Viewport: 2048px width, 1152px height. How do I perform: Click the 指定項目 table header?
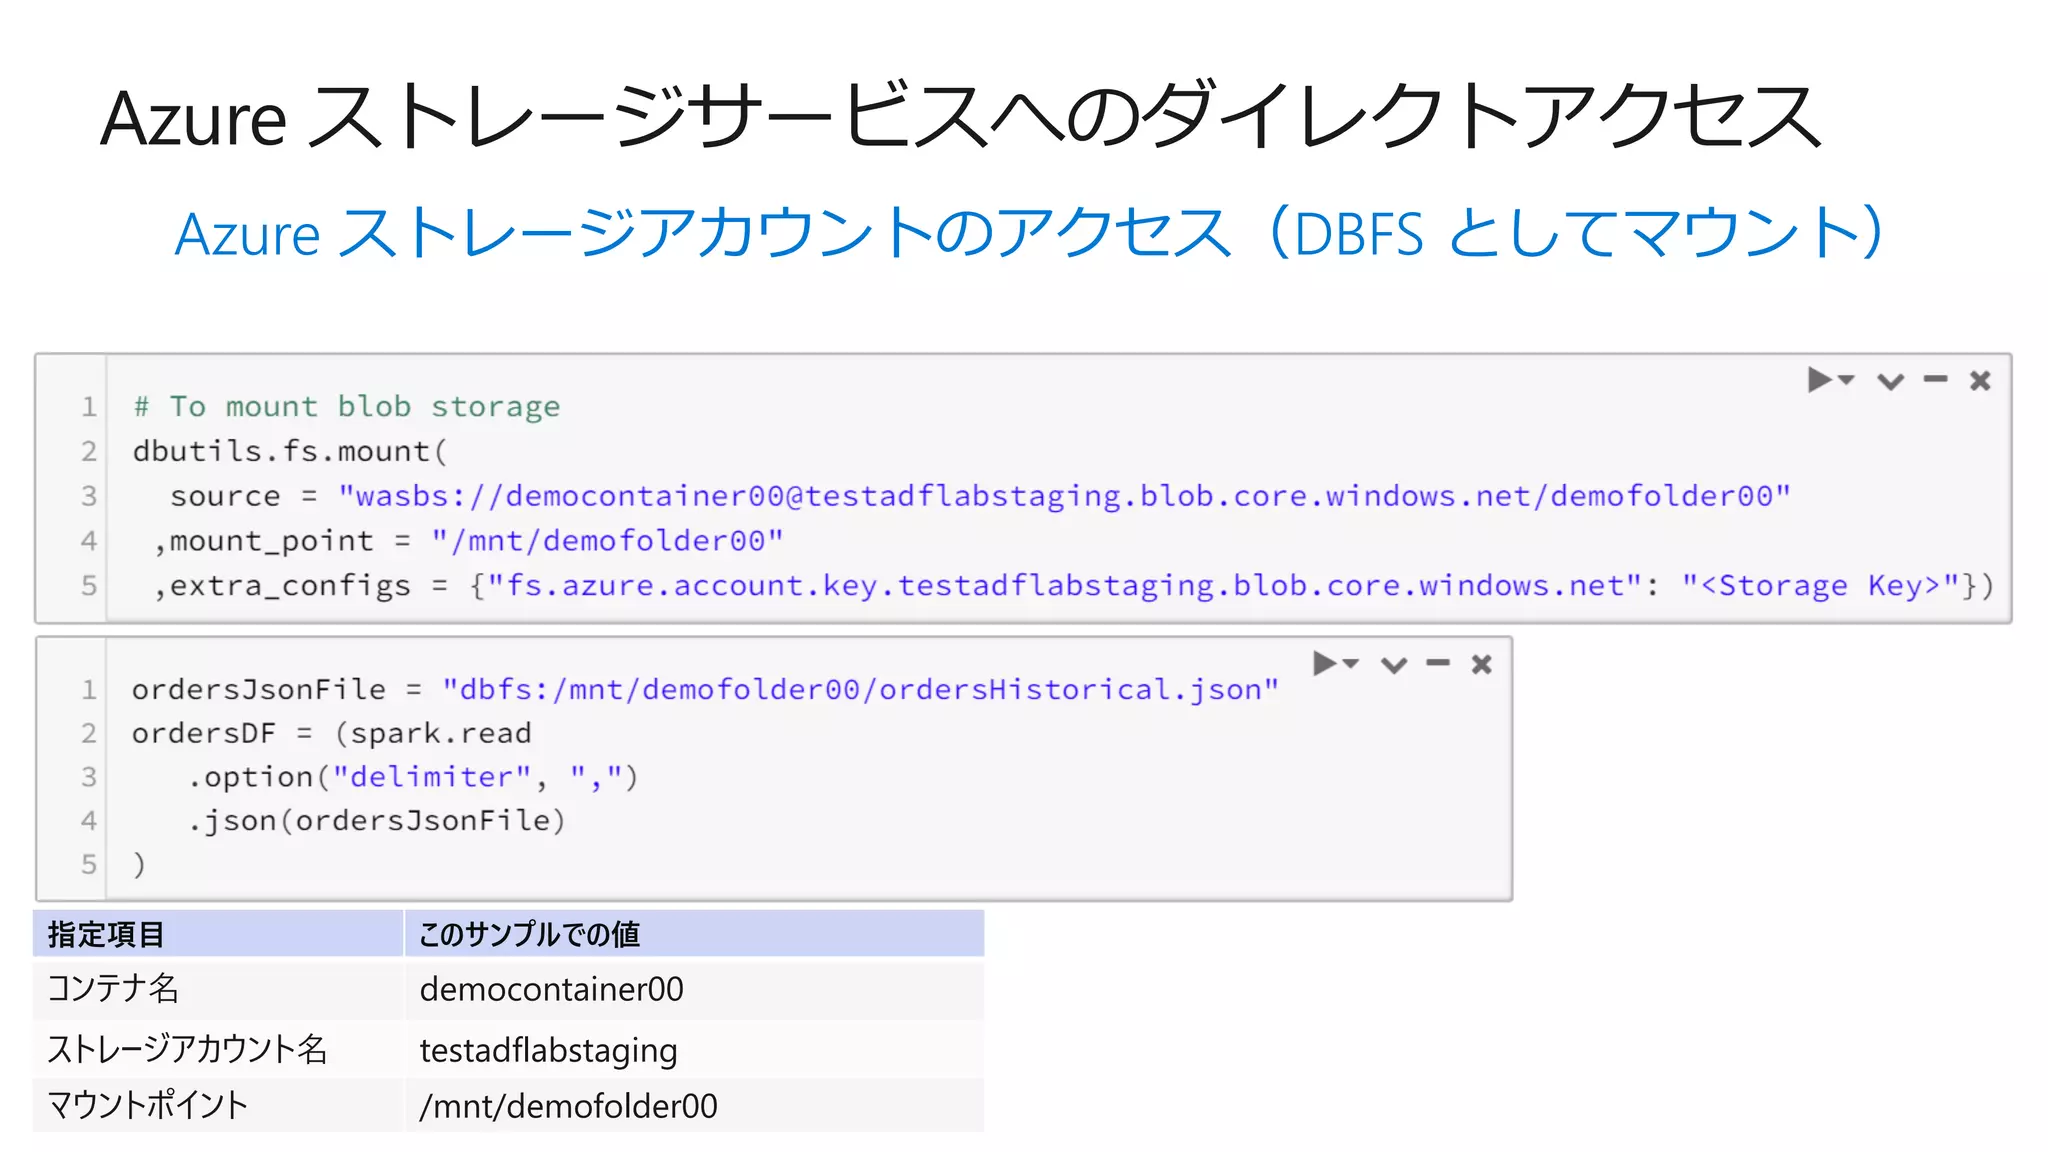[106, 934]
